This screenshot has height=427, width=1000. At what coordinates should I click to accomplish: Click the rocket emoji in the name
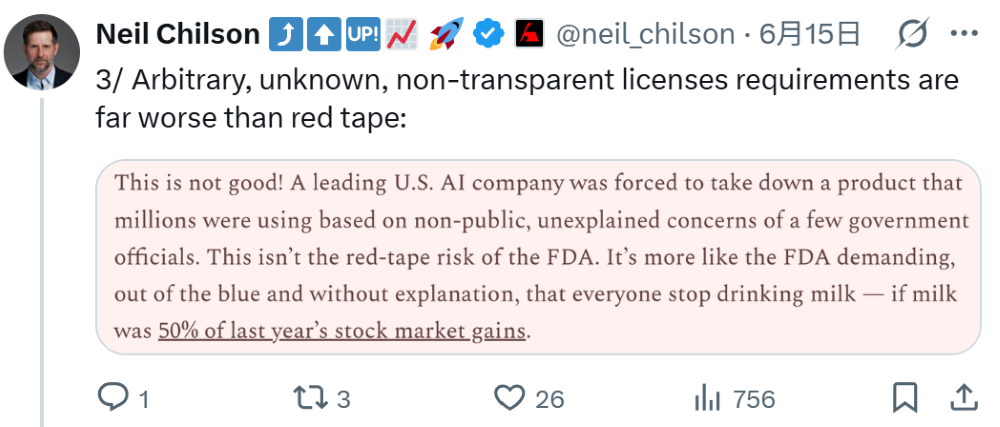(446, 34)
